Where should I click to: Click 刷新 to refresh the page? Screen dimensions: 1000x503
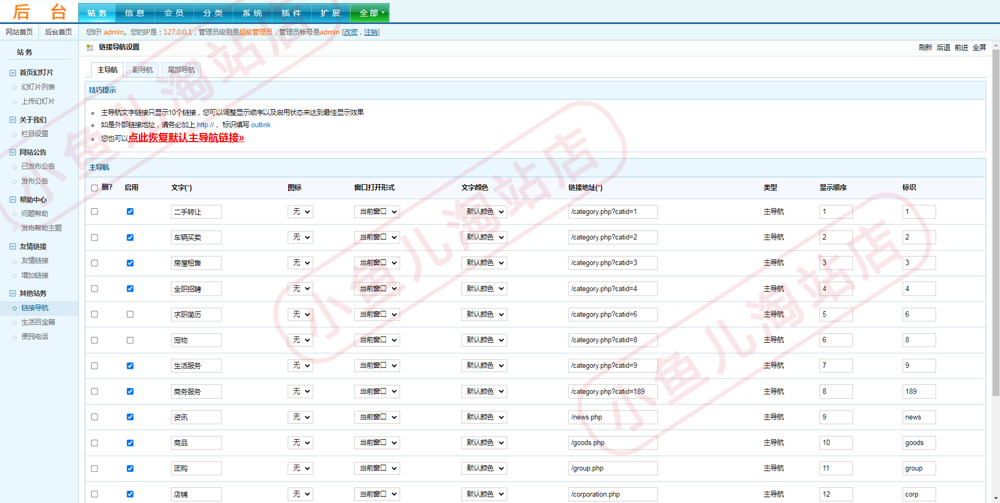925,48
